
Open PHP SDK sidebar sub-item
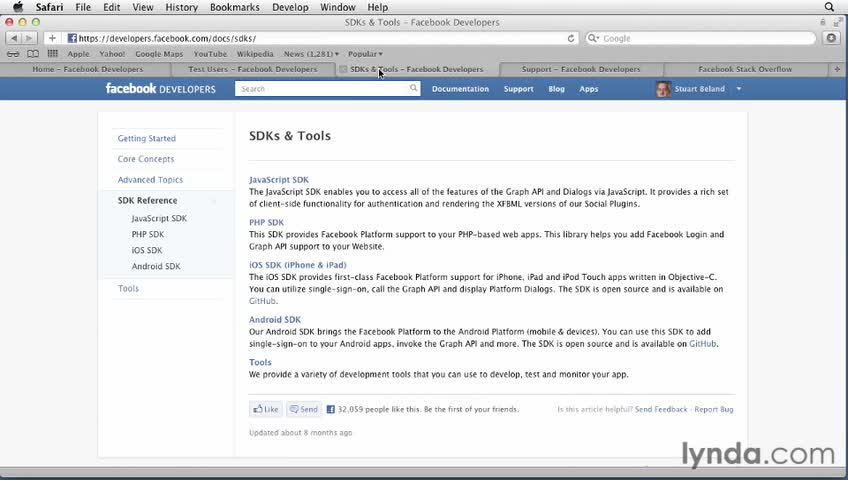(148, 234)
